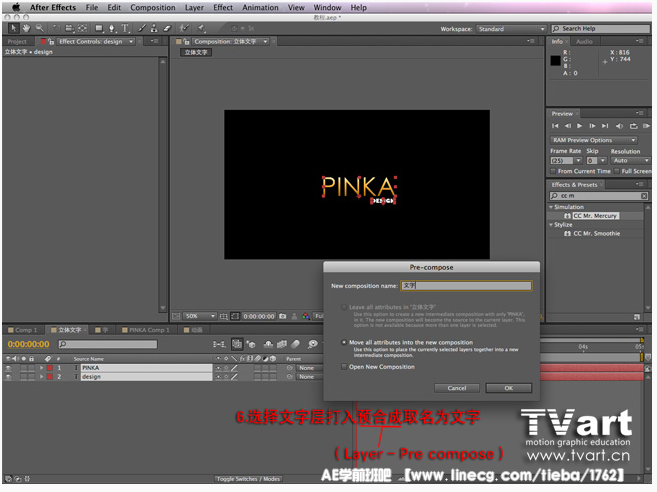The height and width of the screenshot is (492, 657).
Task: Select the Horizontal Type tool
Action: pyautogui.click(x=125, y=28)
